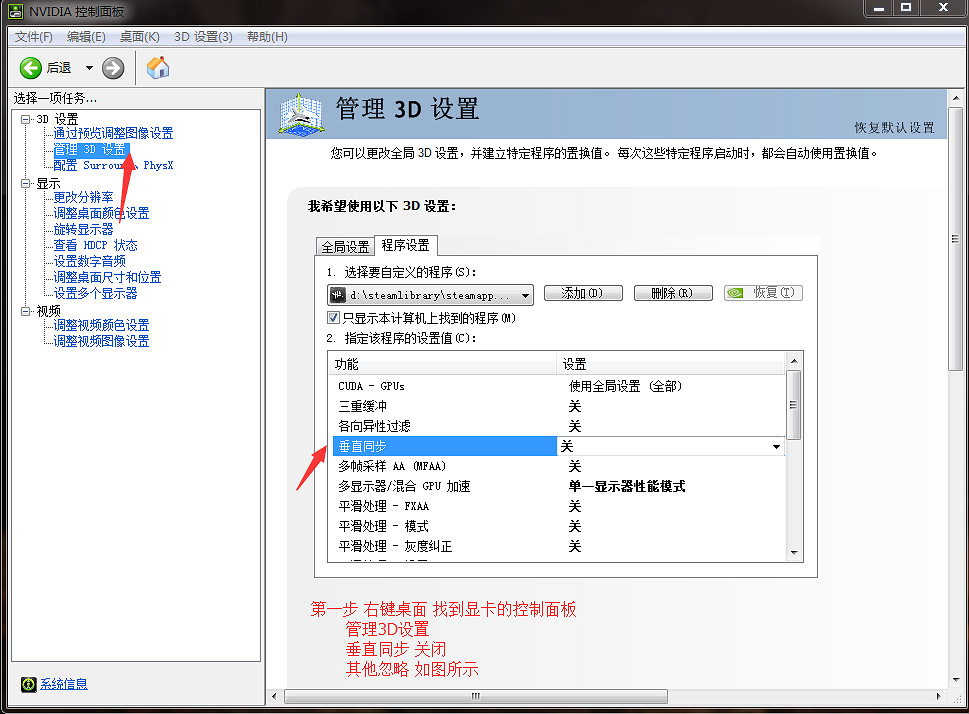The width and height of the screenshot is (969, 714).
Task: Click the green Back arrow icon
Action: coord(31,68)
